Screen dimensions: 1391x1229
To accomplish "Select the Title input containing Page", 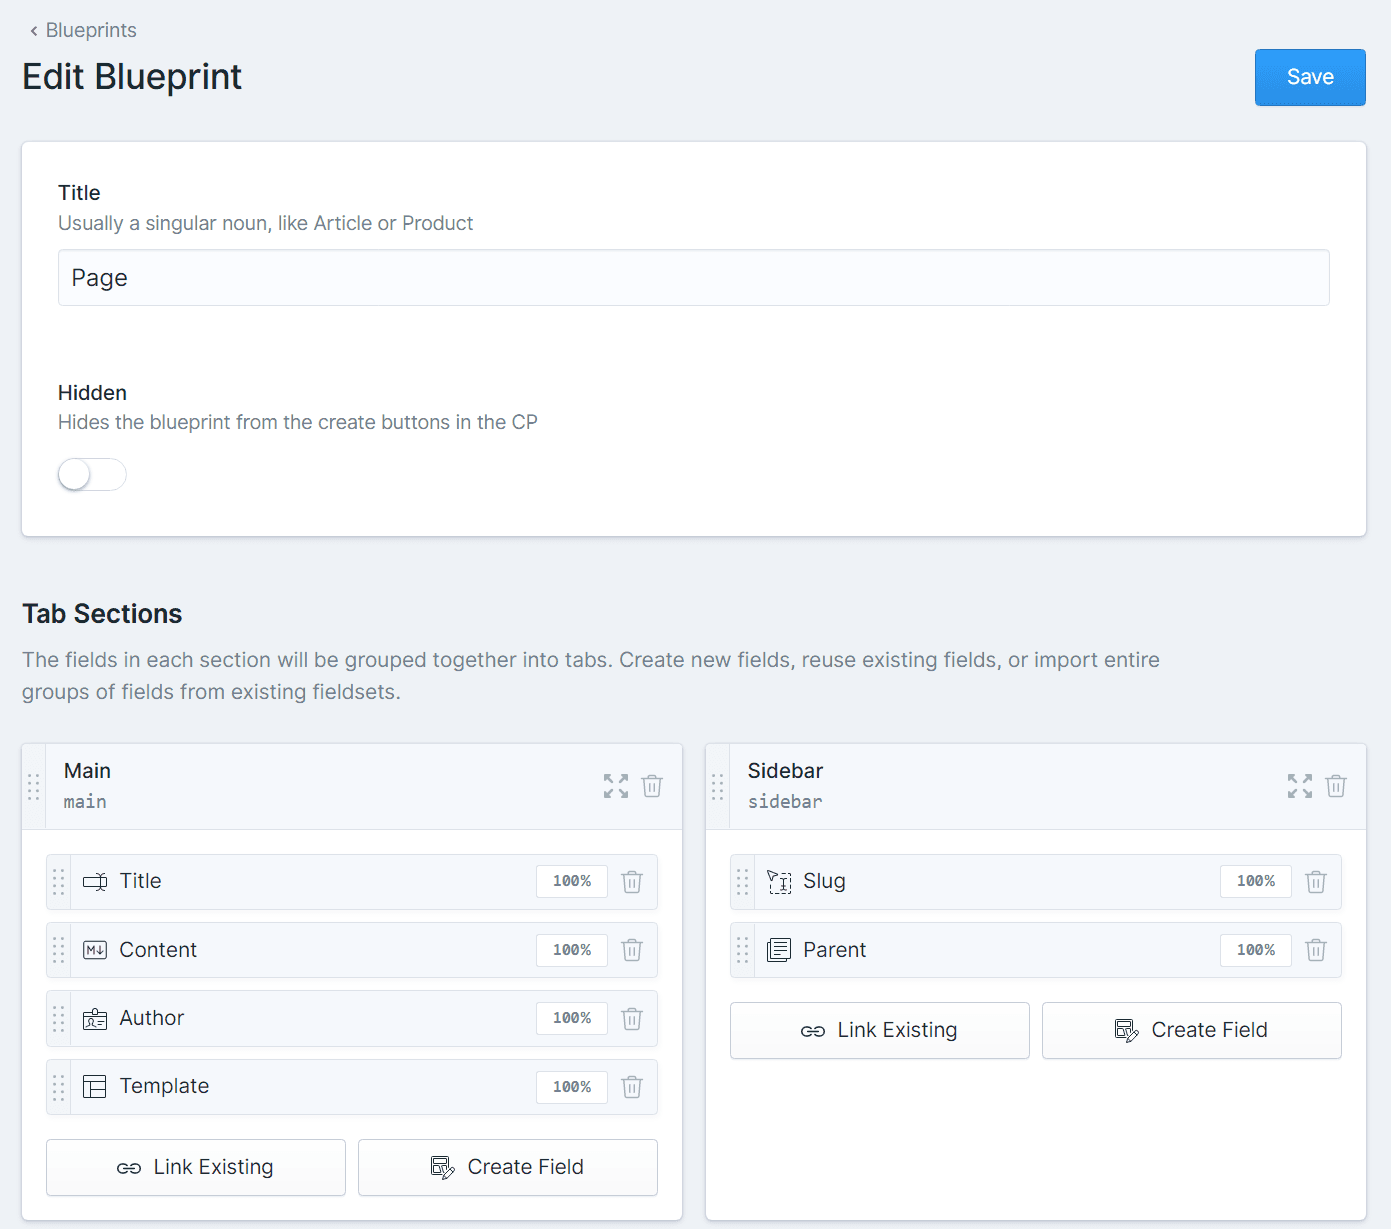I will point(693,278).
